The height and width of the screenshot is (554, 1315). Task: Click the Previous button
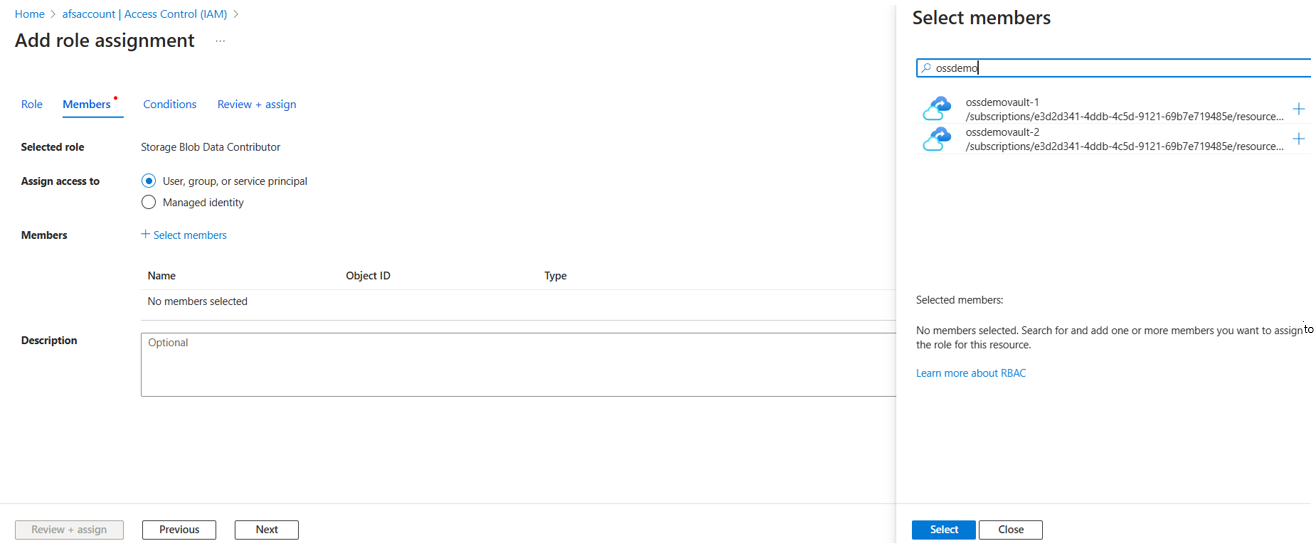[x=179, y=530]
